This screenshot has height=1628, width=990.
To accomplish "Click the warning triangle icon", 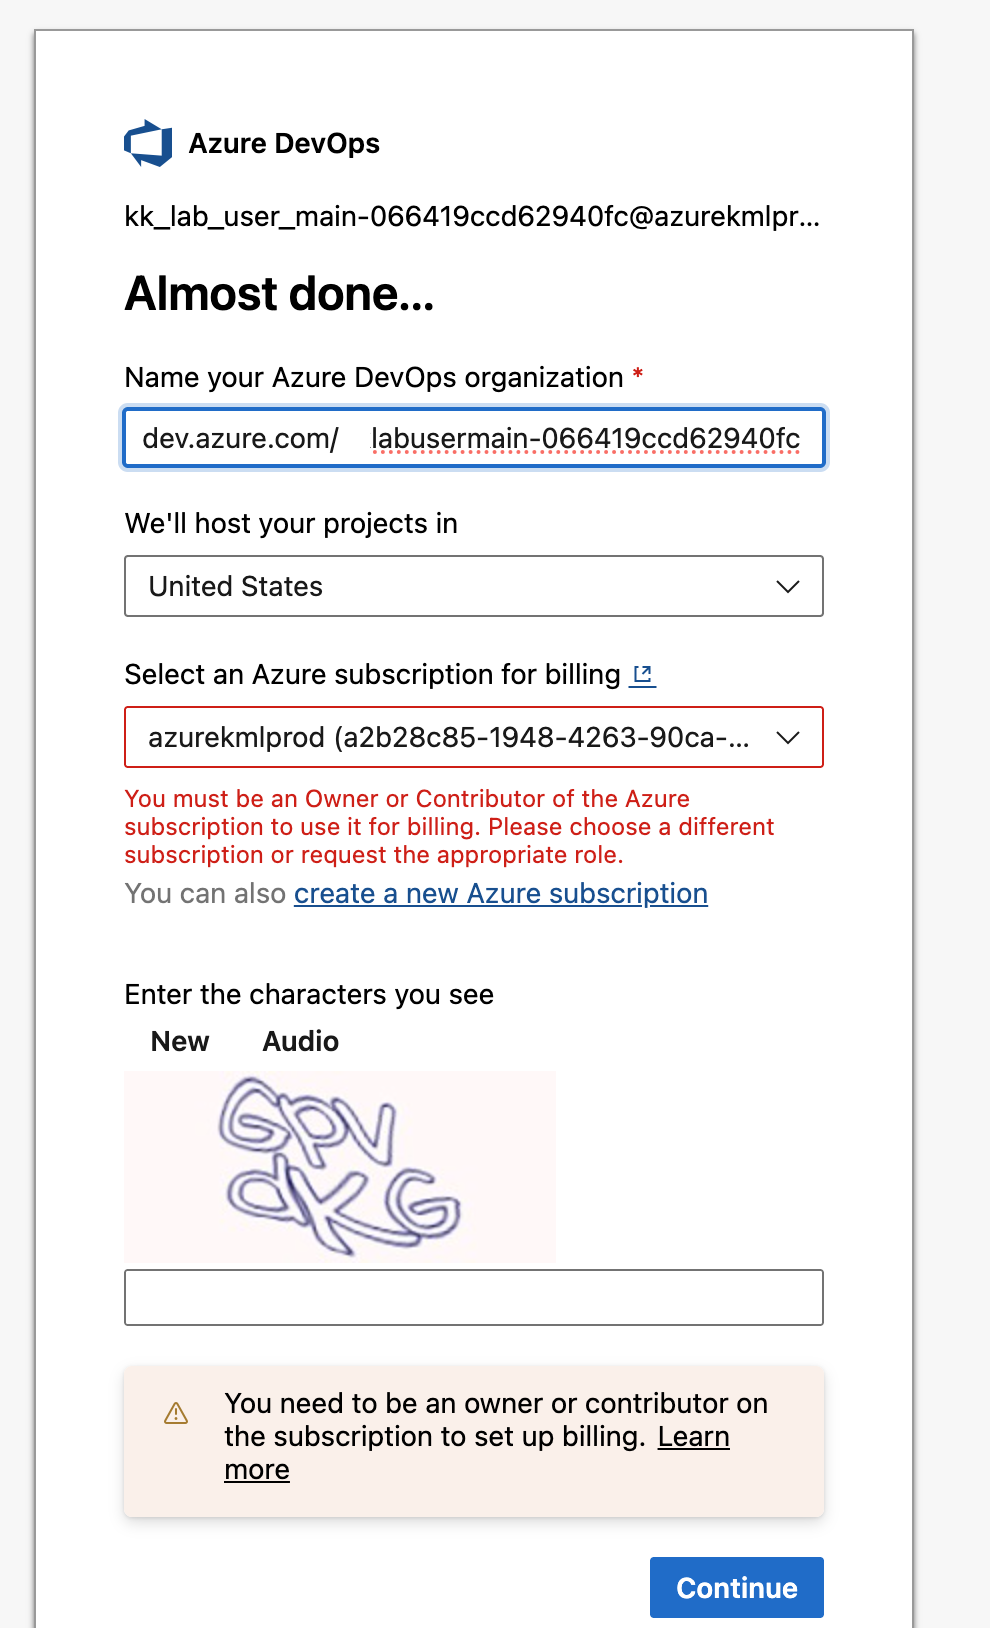I will pyautogui.click(x=176, y=1413).
